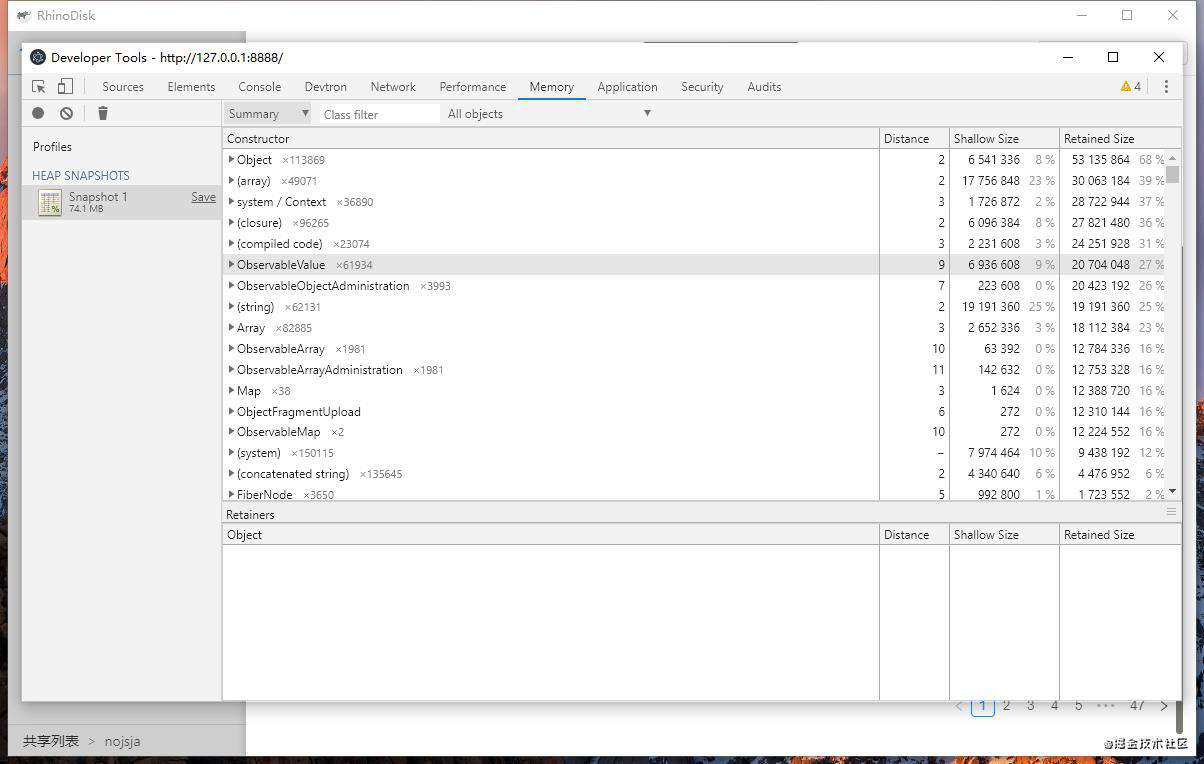1204x764 pixels.
Task: Switch to the Devtron tab
Action: click(326, 87)
